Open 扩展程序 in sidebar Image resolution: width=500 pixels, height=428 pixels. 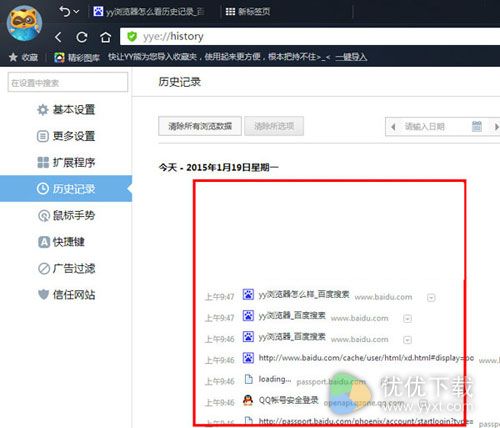66,162
